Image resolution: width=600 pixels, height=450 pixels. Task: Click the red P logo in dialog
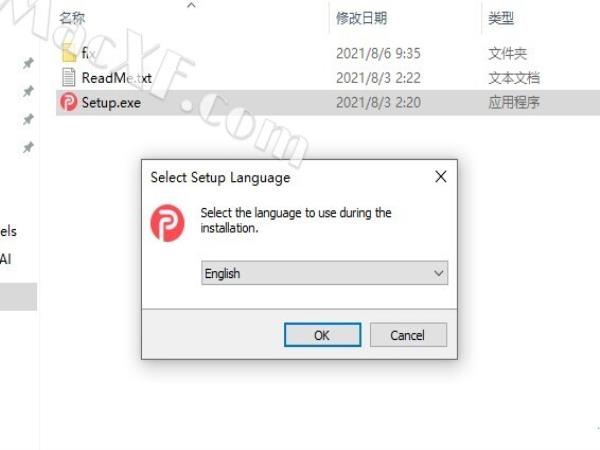point(167,223)
